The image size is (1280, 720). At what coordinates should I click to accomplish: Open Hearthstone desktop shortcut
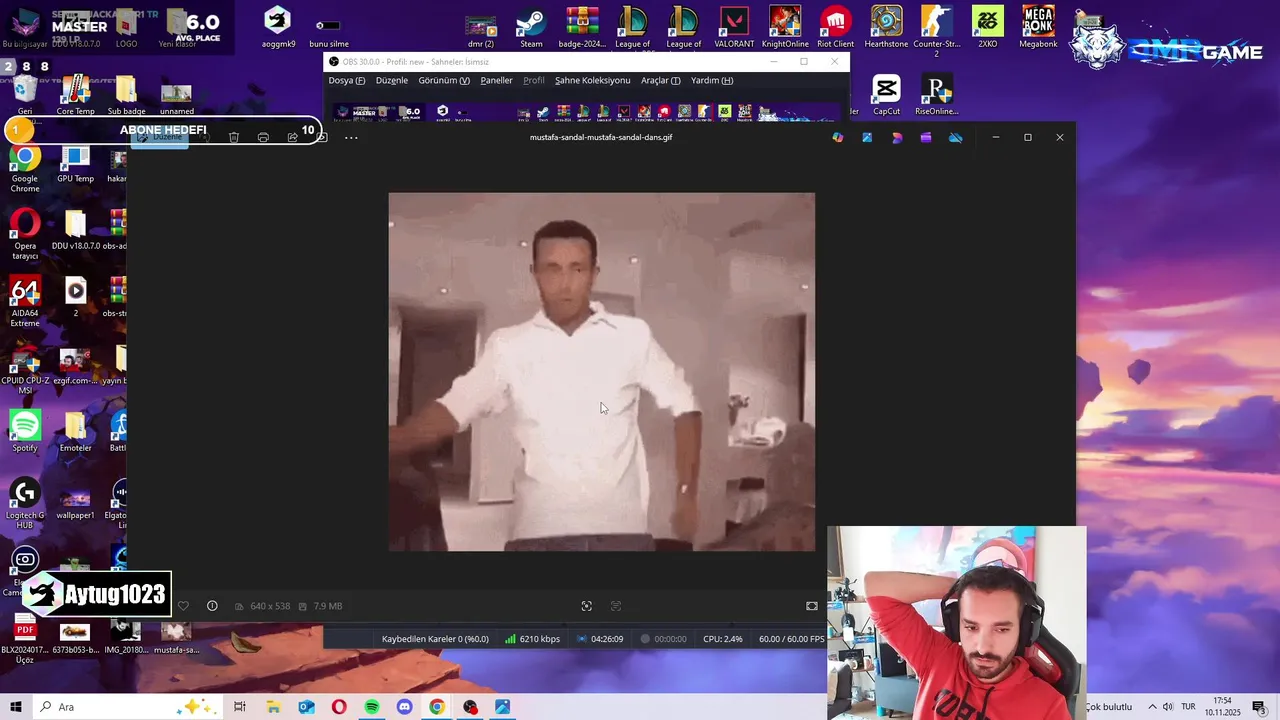(x=886, y=27)
